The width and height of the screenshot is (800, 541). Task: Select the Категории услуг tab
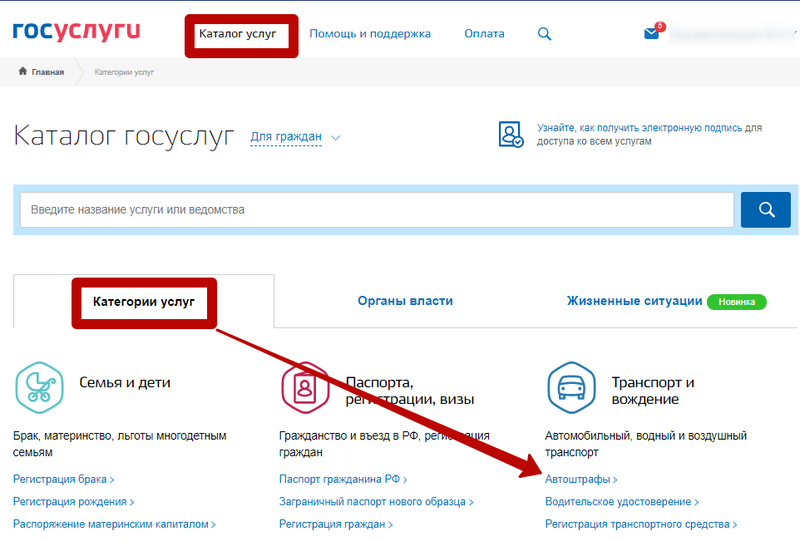click(143, 301)
